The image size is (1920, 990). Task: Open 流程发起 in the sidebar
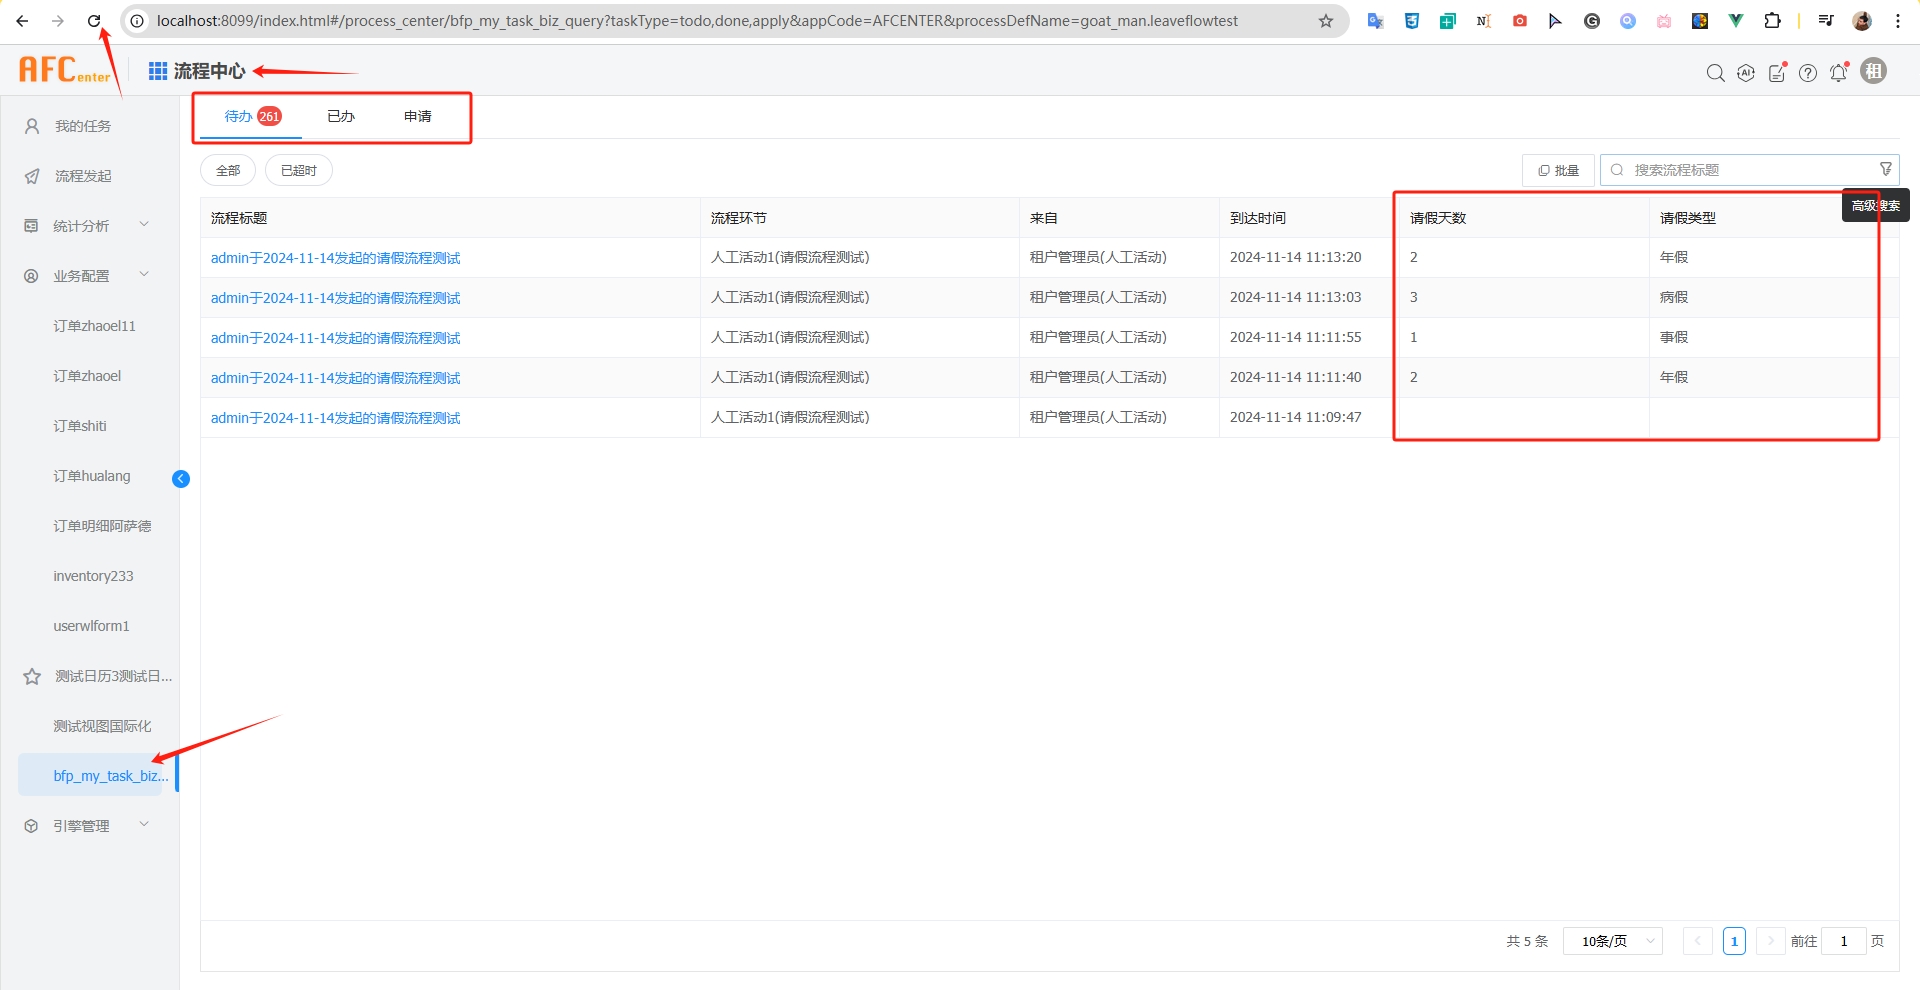[x=83, y=176]
